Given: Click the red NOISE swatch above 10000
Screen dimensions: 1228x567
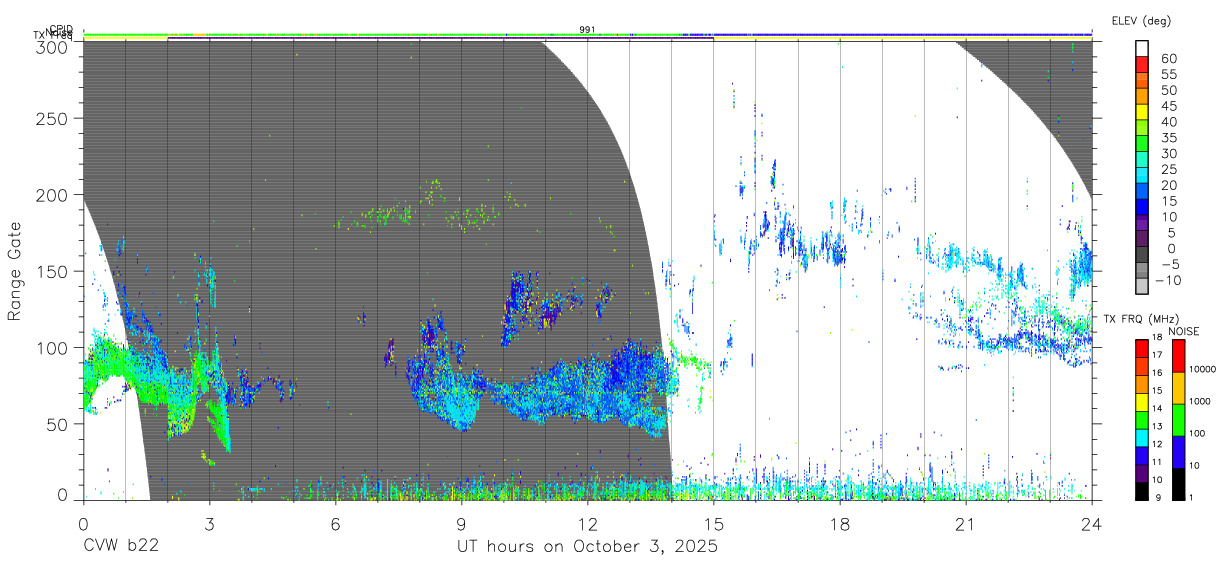Looking at the screenshot, I should [x=1178, y=356].
